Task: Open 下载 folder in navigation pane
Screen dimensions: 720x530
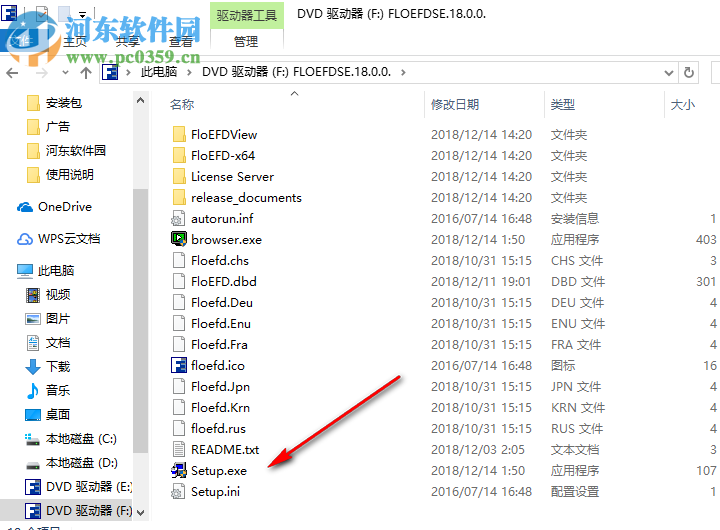Action: point(58,366)
